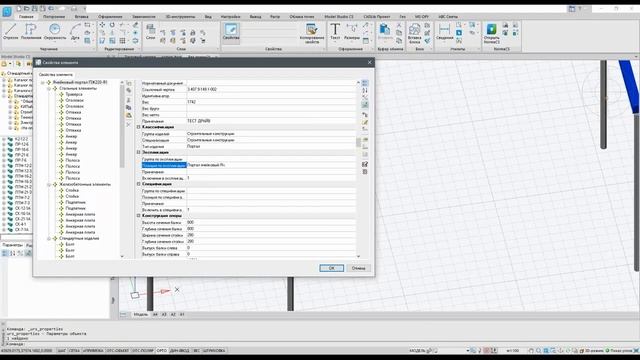
Task: Collapse the Стальные элементы tree node
Action: (x=49, y=89)
